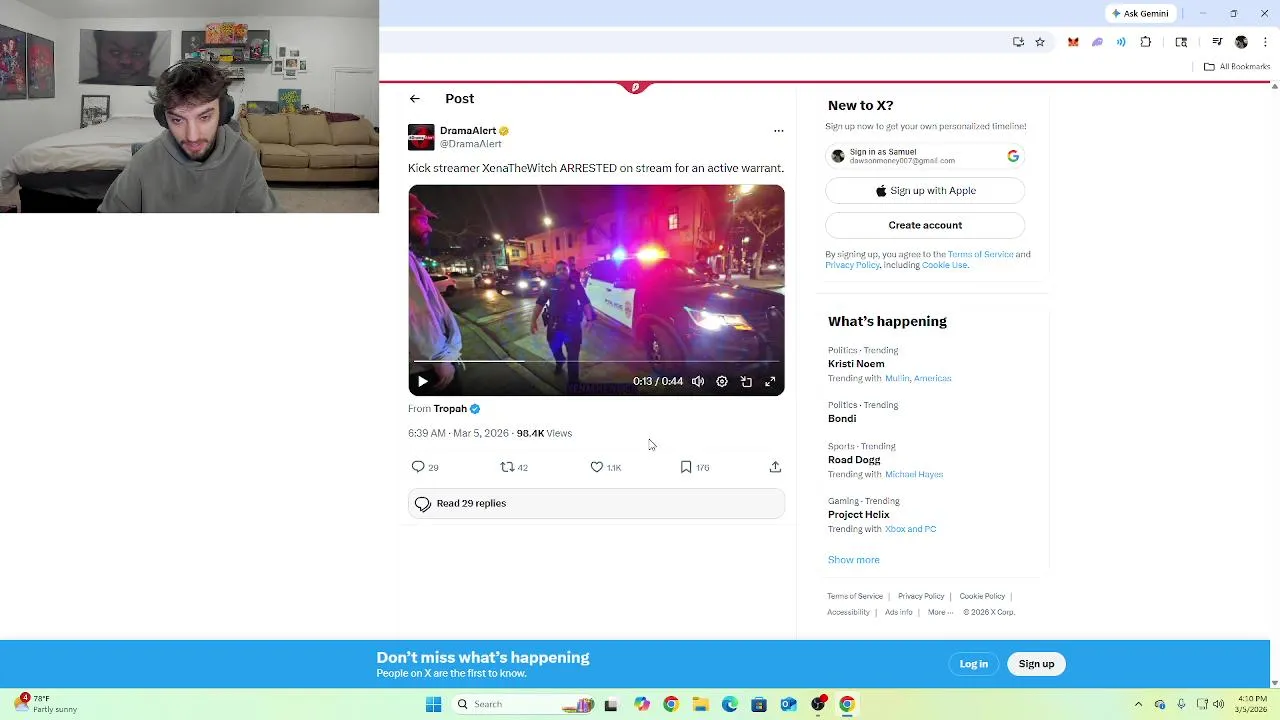Go back using the Post arrow
Viewport: 1280px width, 720px height.
(415, 99)
